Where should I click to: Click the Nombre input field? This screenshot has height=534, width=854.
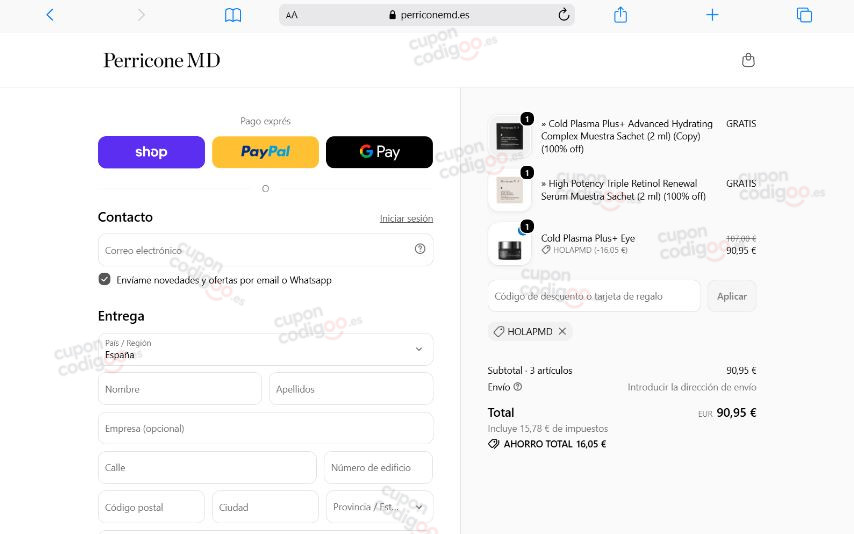click(x=180, y=389)
